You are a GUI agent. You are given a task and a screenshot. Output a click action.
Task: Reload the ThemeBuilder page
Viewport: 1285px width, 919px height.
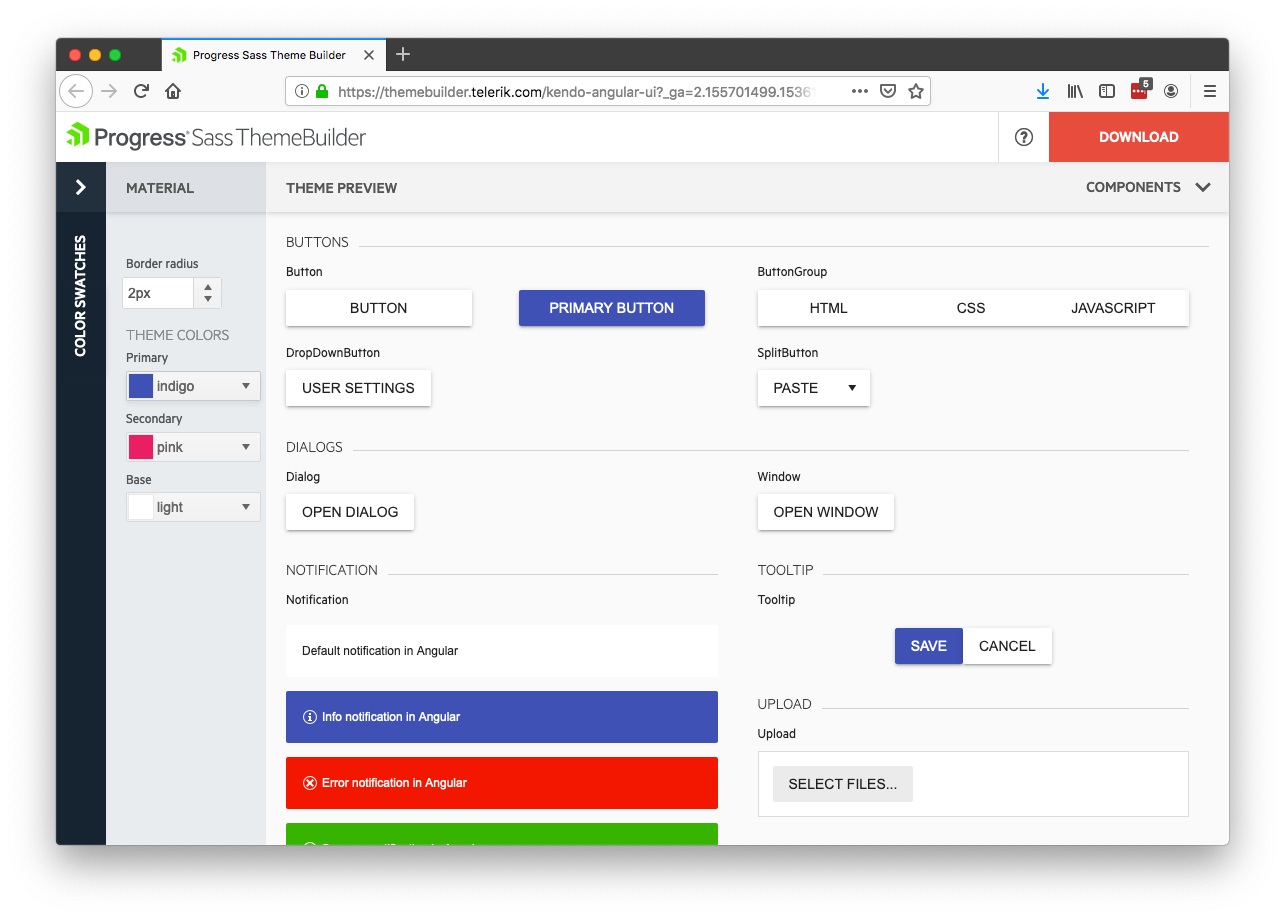click(x=141, y=90)
